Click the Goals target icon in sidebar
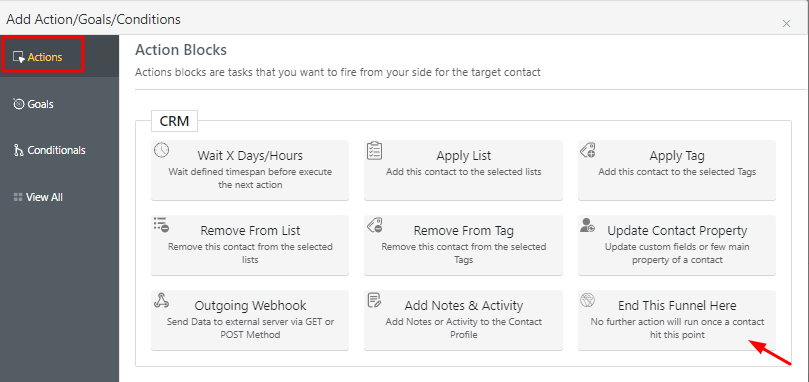The width and height of the screenshot is (809, 382). click(x=19, y=104)
